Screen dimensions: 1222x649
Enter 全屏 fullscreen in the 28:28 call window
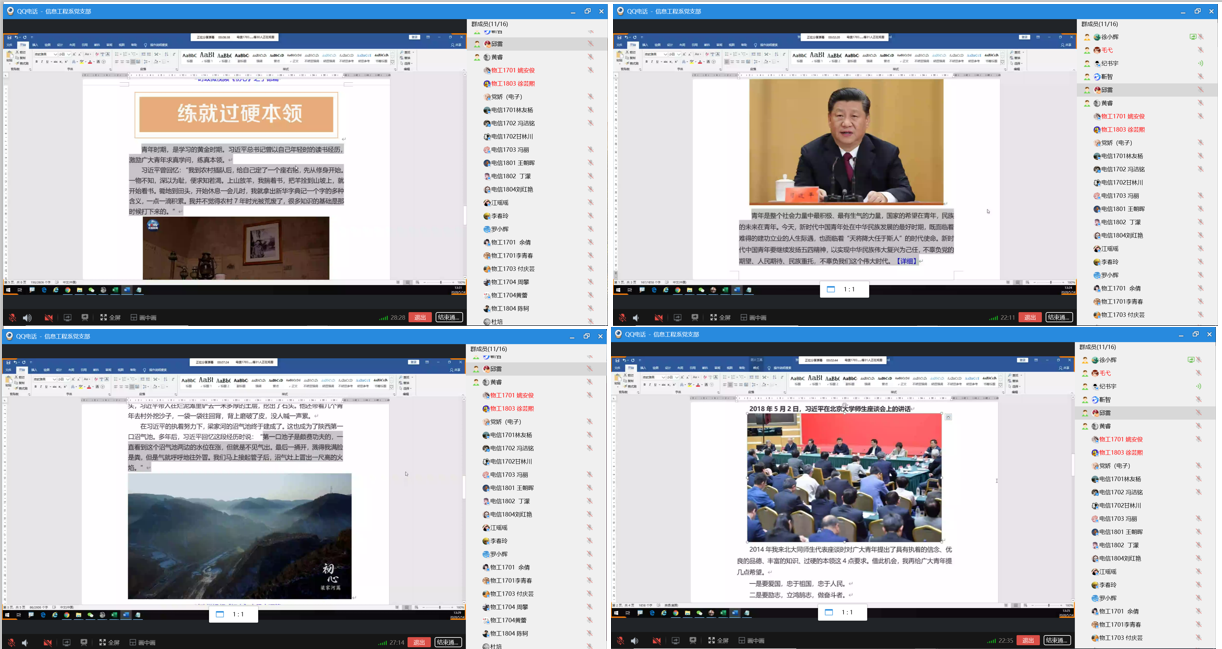tap(110, 318)
